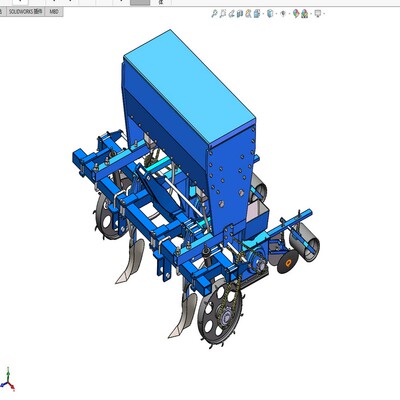
Task: Return to the Previous View
Action: [x=231, y=14]
